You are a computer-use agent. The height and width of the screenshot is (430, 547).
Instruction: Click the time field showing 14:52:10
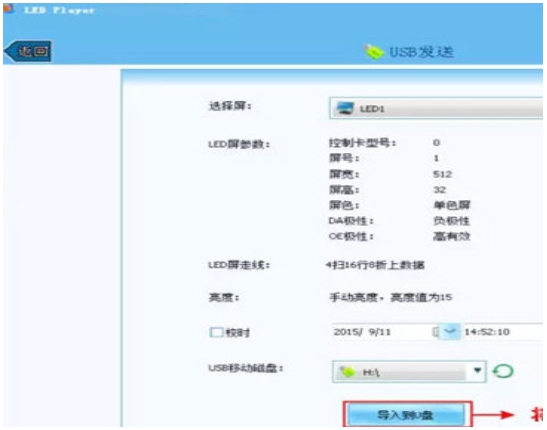(502, 332)
